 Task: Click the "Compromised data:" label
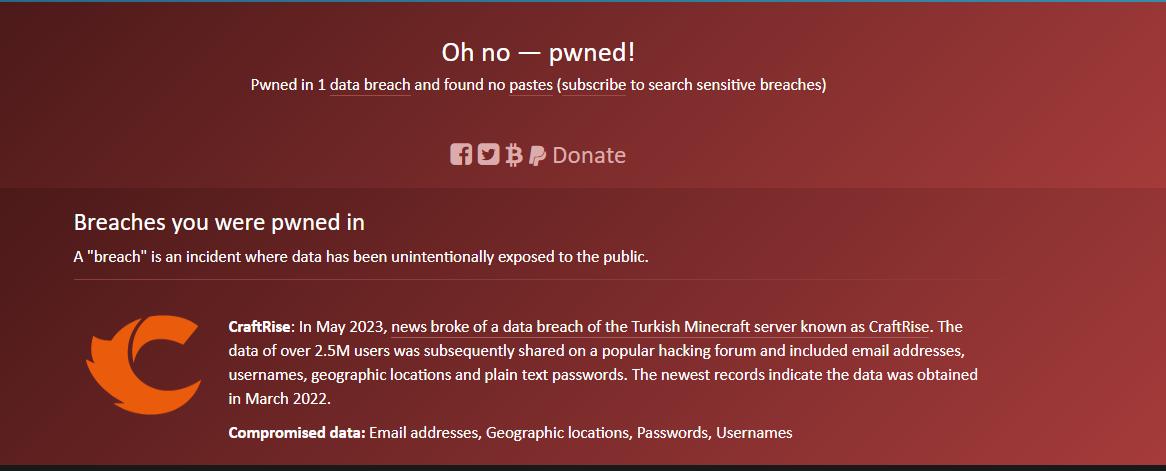point(296,433)
